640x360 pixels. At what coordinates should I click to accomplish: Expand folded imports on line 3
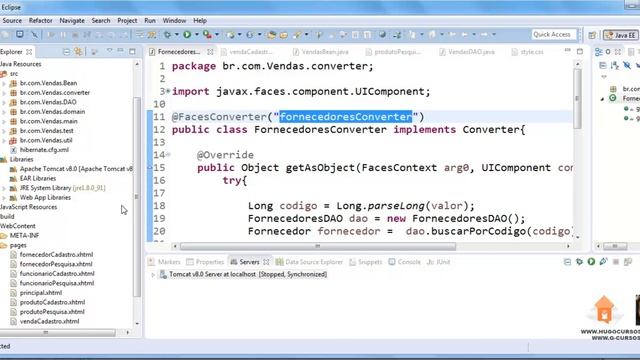(x=168, y=91)
